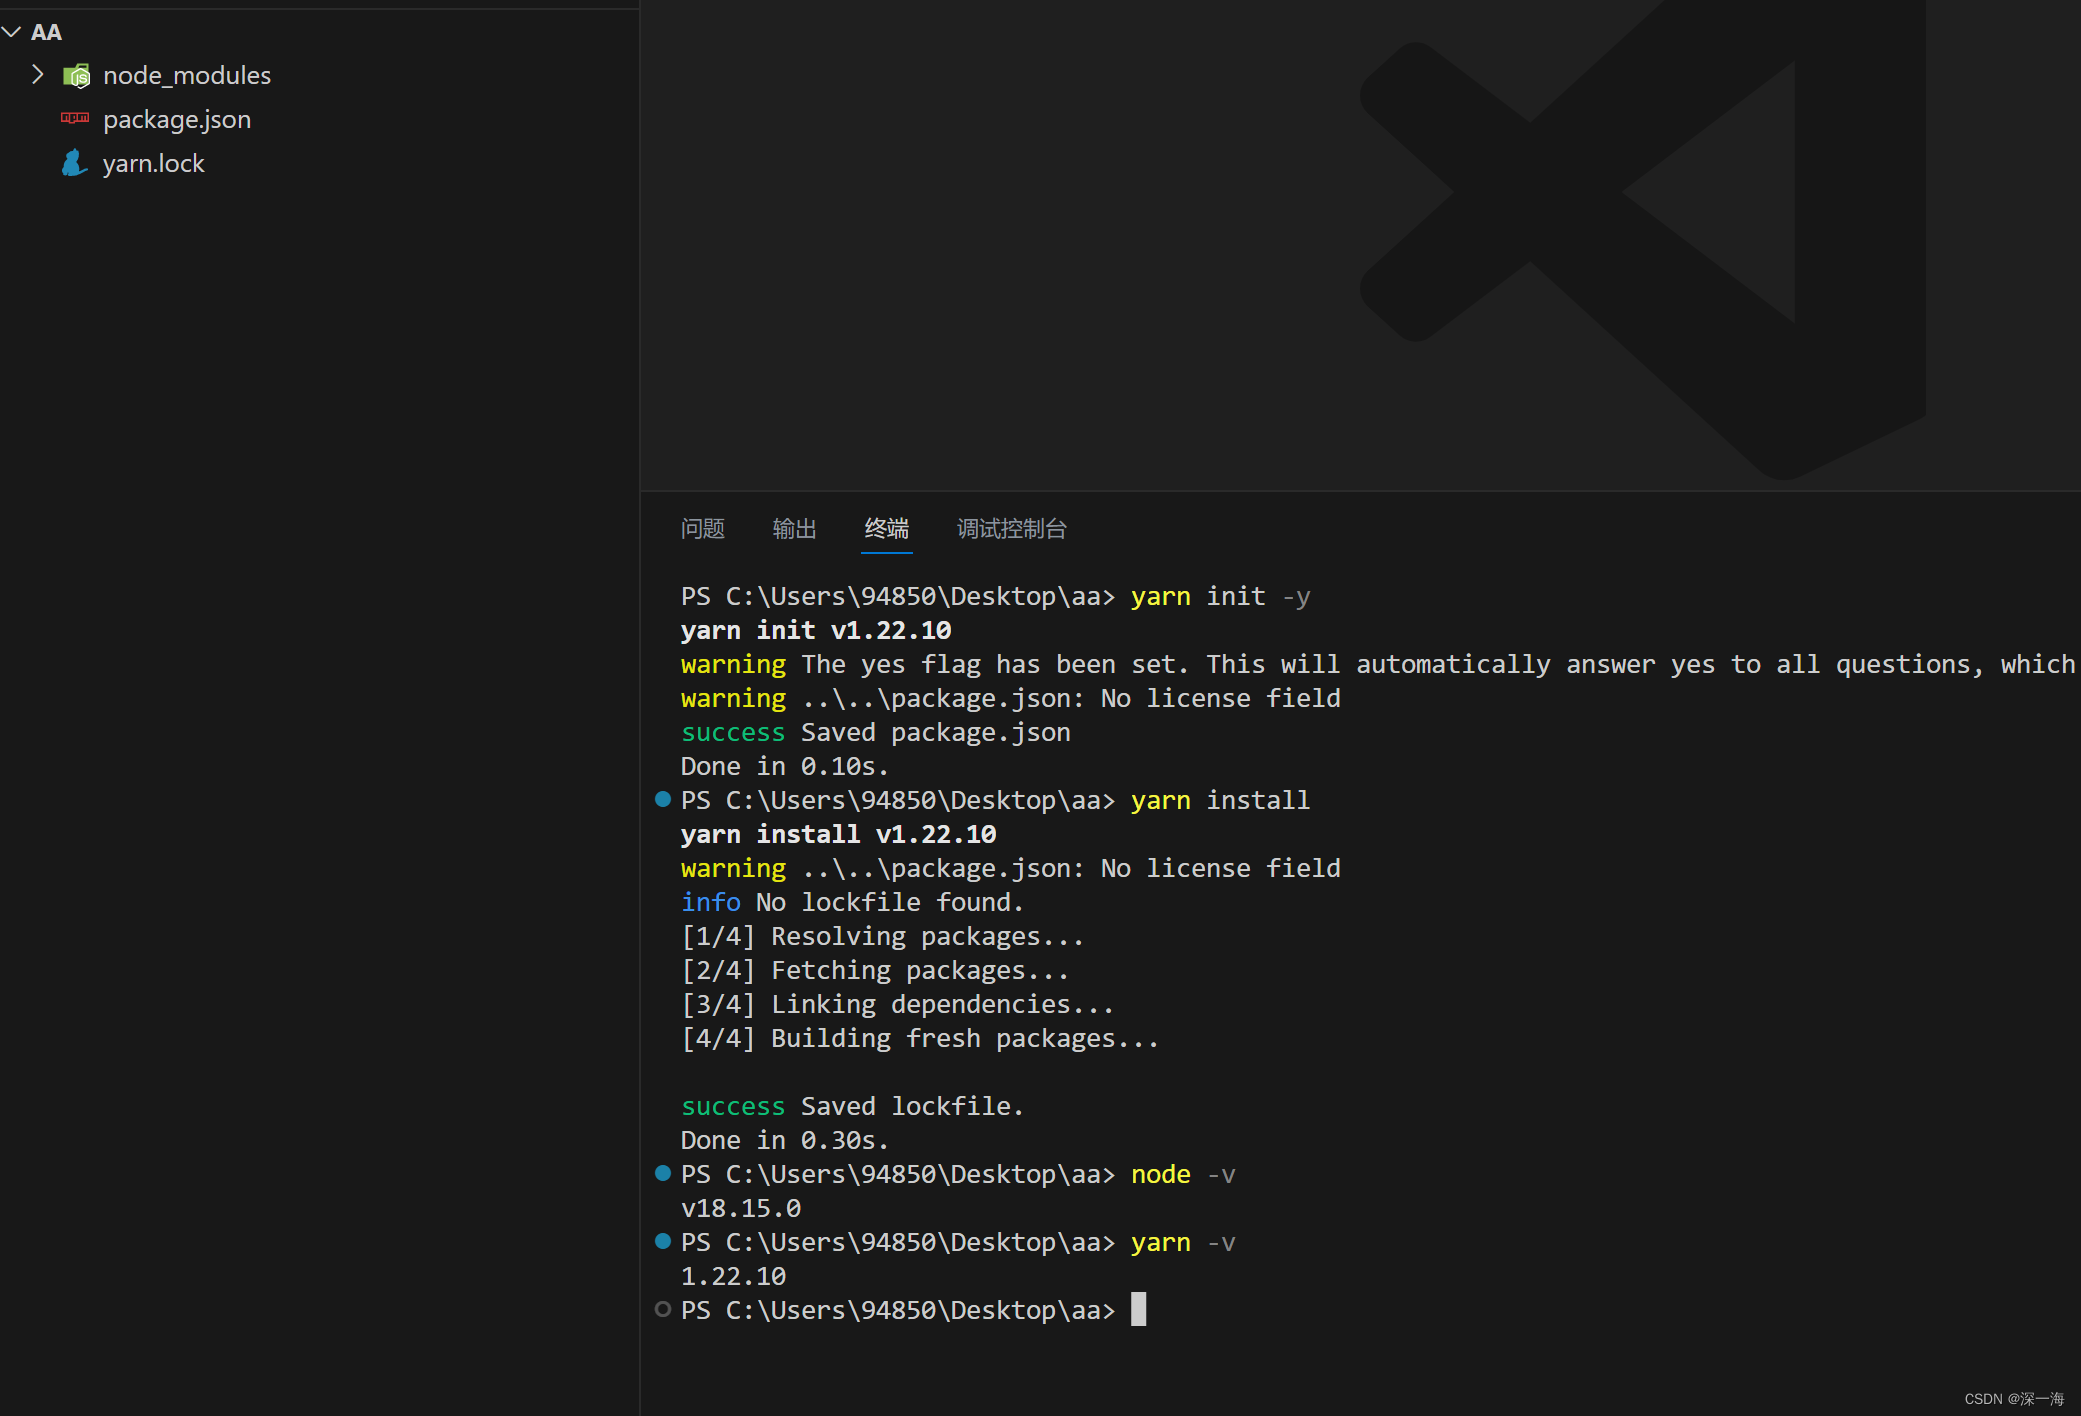
Task: Click hollow circle beside the last prompt
Action: coord(662,1309)
